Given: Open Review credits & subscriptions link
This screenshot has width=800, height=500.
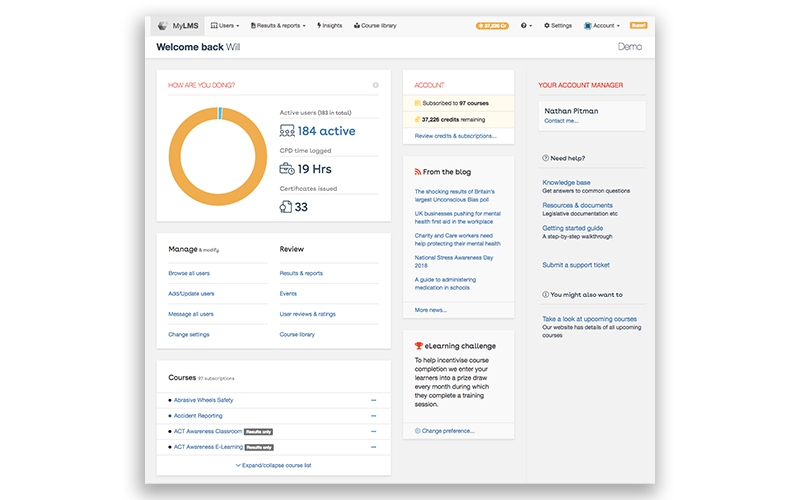Looking at the screenshot, I should click(455, 135).
